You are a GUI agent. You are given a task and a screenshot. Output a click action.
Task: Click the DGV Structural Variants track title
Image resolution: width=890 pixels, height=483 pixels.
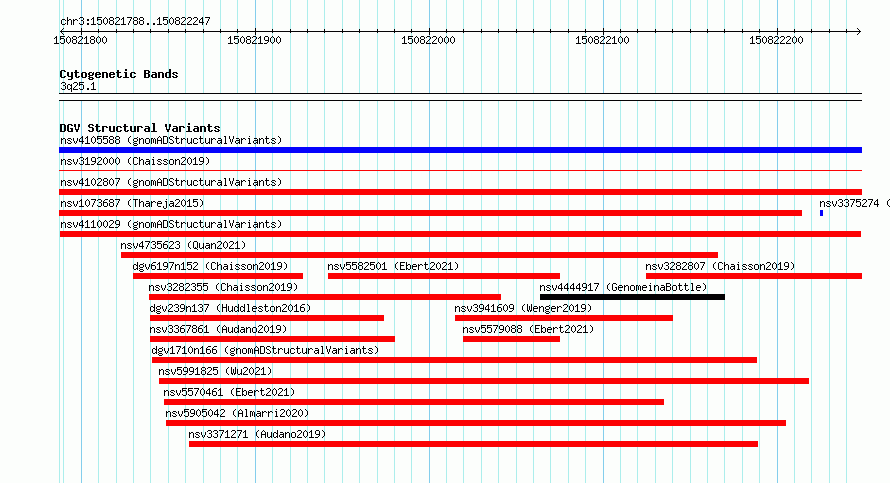[x=140, y=128]
